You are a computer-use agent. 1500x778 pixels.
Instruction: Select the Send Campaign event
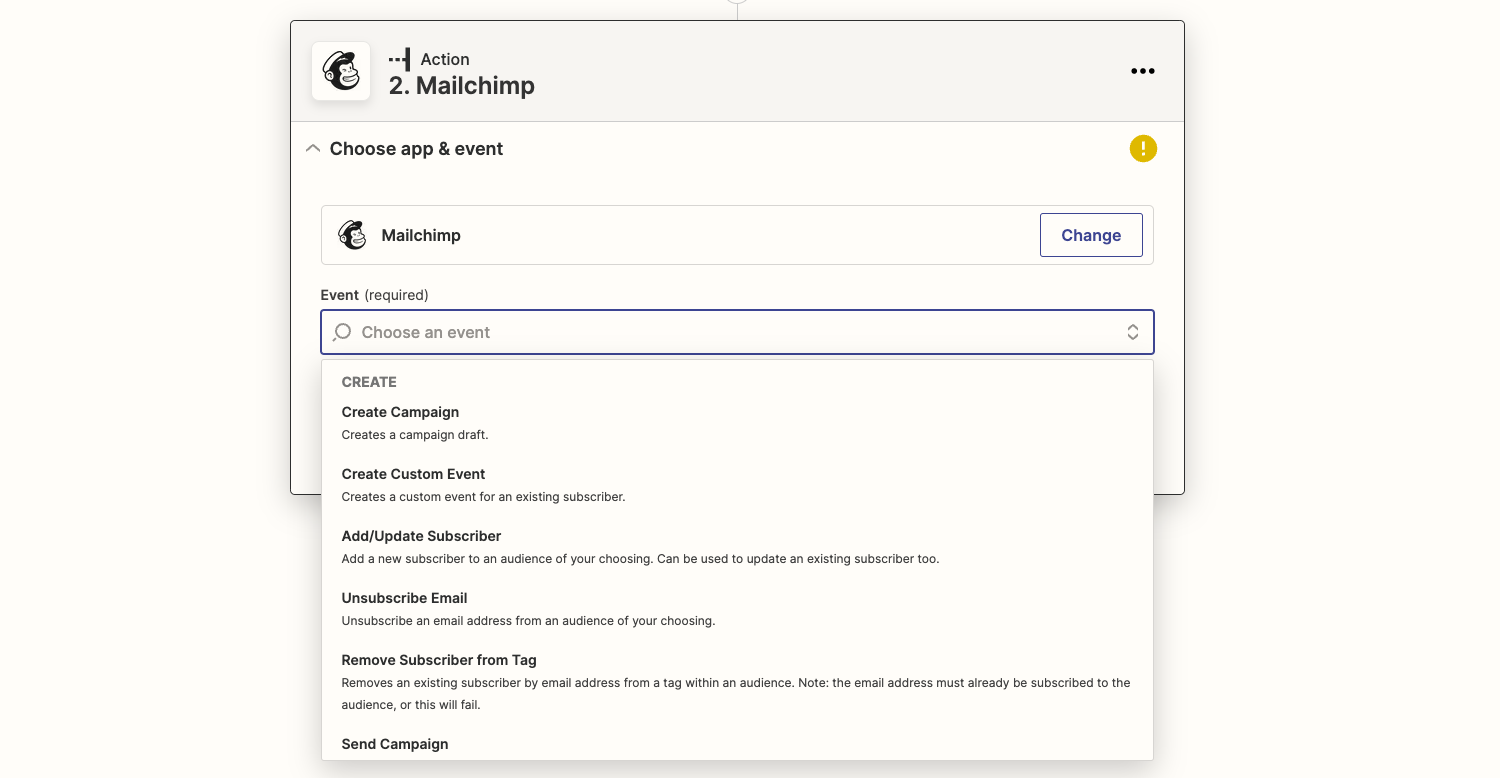pyautogui.click(x=394, y=744)
